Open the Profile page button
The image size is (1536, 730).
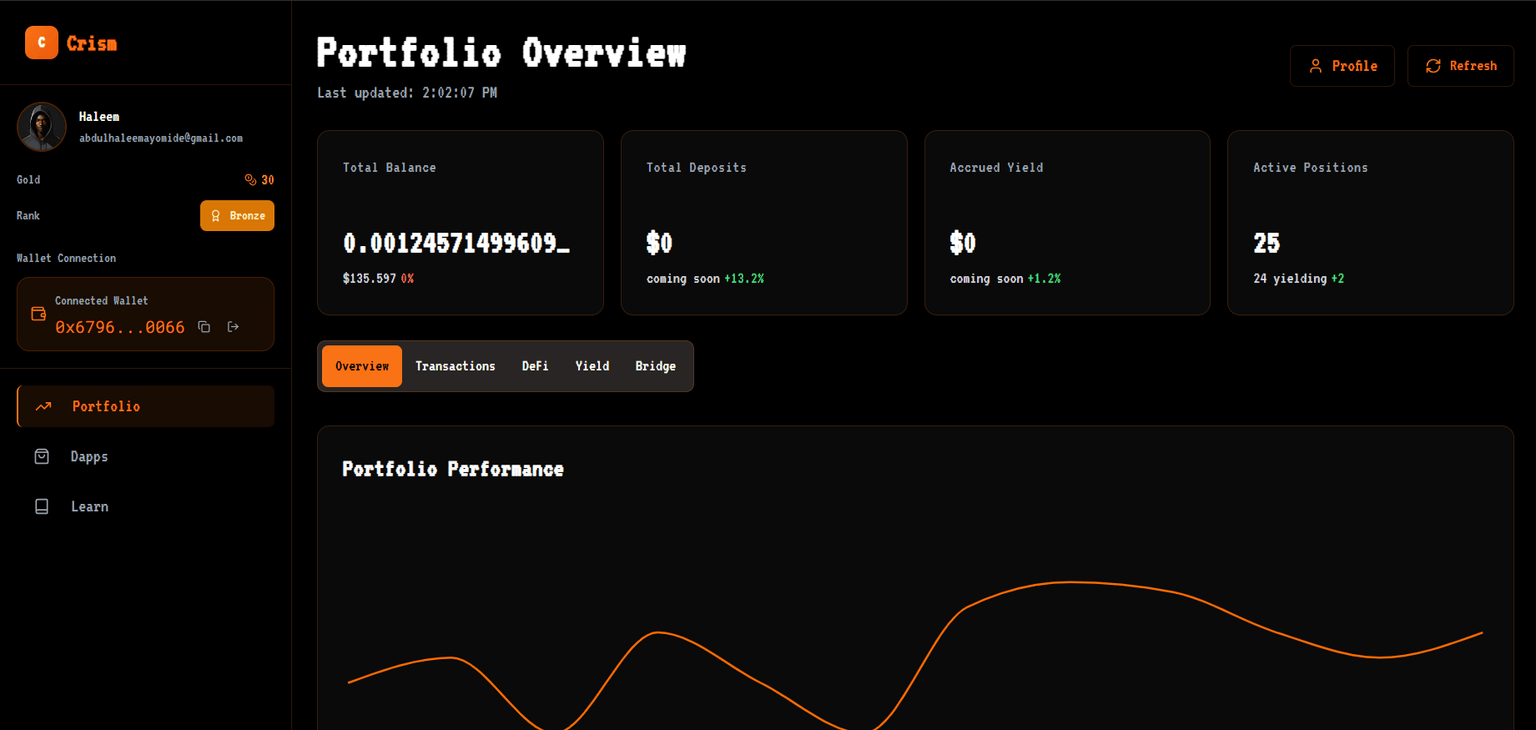pos(1342,66)
